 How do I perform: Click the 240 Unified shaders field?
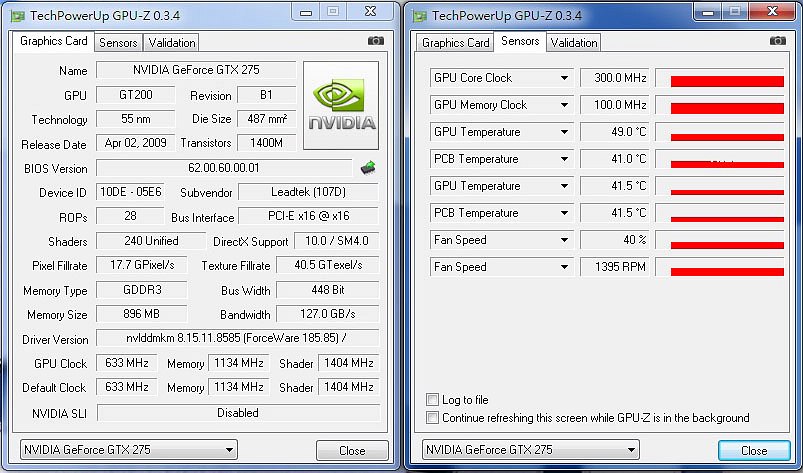pos(151,241)
